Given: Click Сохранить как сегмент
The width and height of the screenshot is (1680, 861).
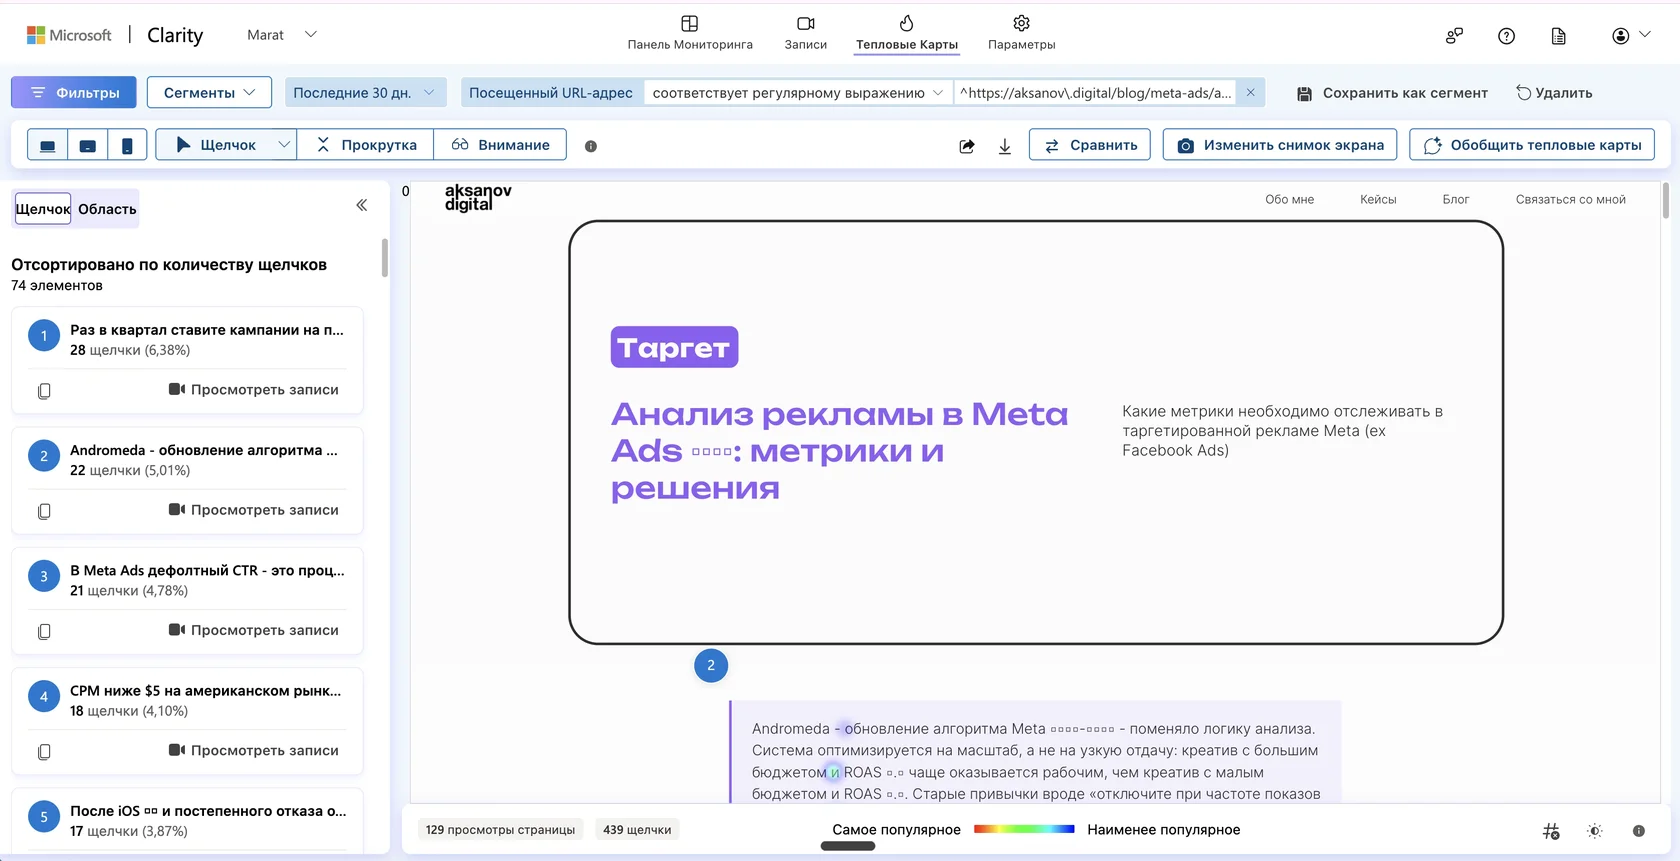Looking at the screenshot, I should tap(1392, 92).
